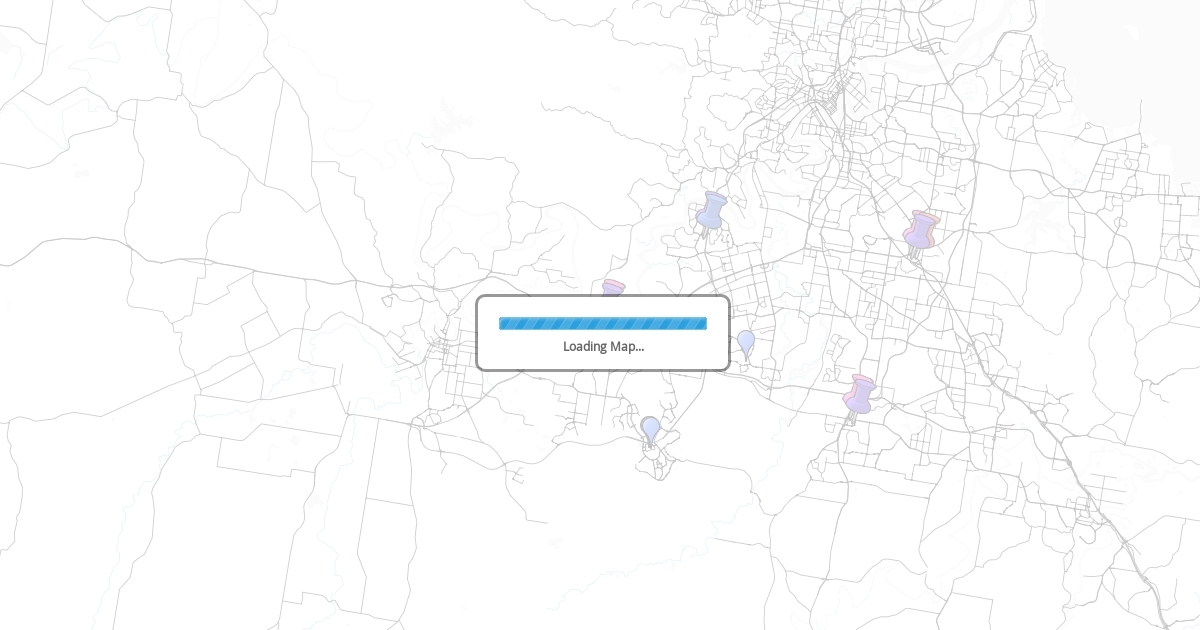Image resolution: width=1200 pixels, height=630 pixels.
Task: Click white space below the Loading Map text
Action: coord(603,361)
